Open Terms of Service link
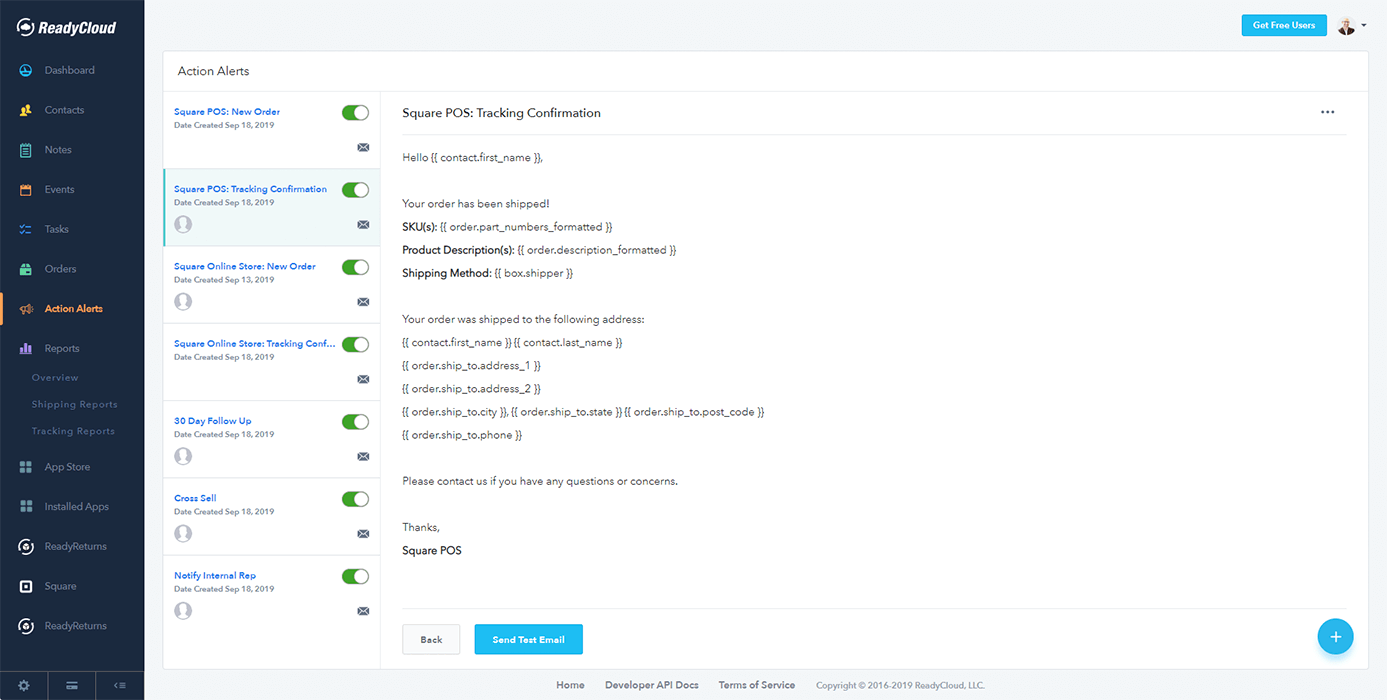This screenshot has width=1387, height=700. [x=757, y=685]
